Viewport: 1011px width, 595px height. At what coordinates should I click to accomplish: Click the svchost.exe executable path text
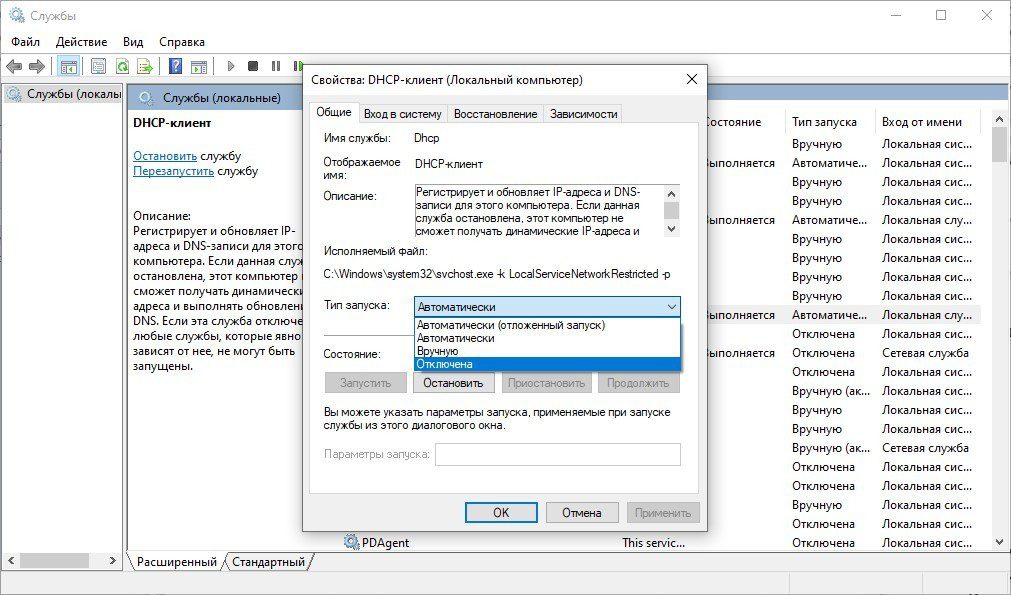coord(496,274)
